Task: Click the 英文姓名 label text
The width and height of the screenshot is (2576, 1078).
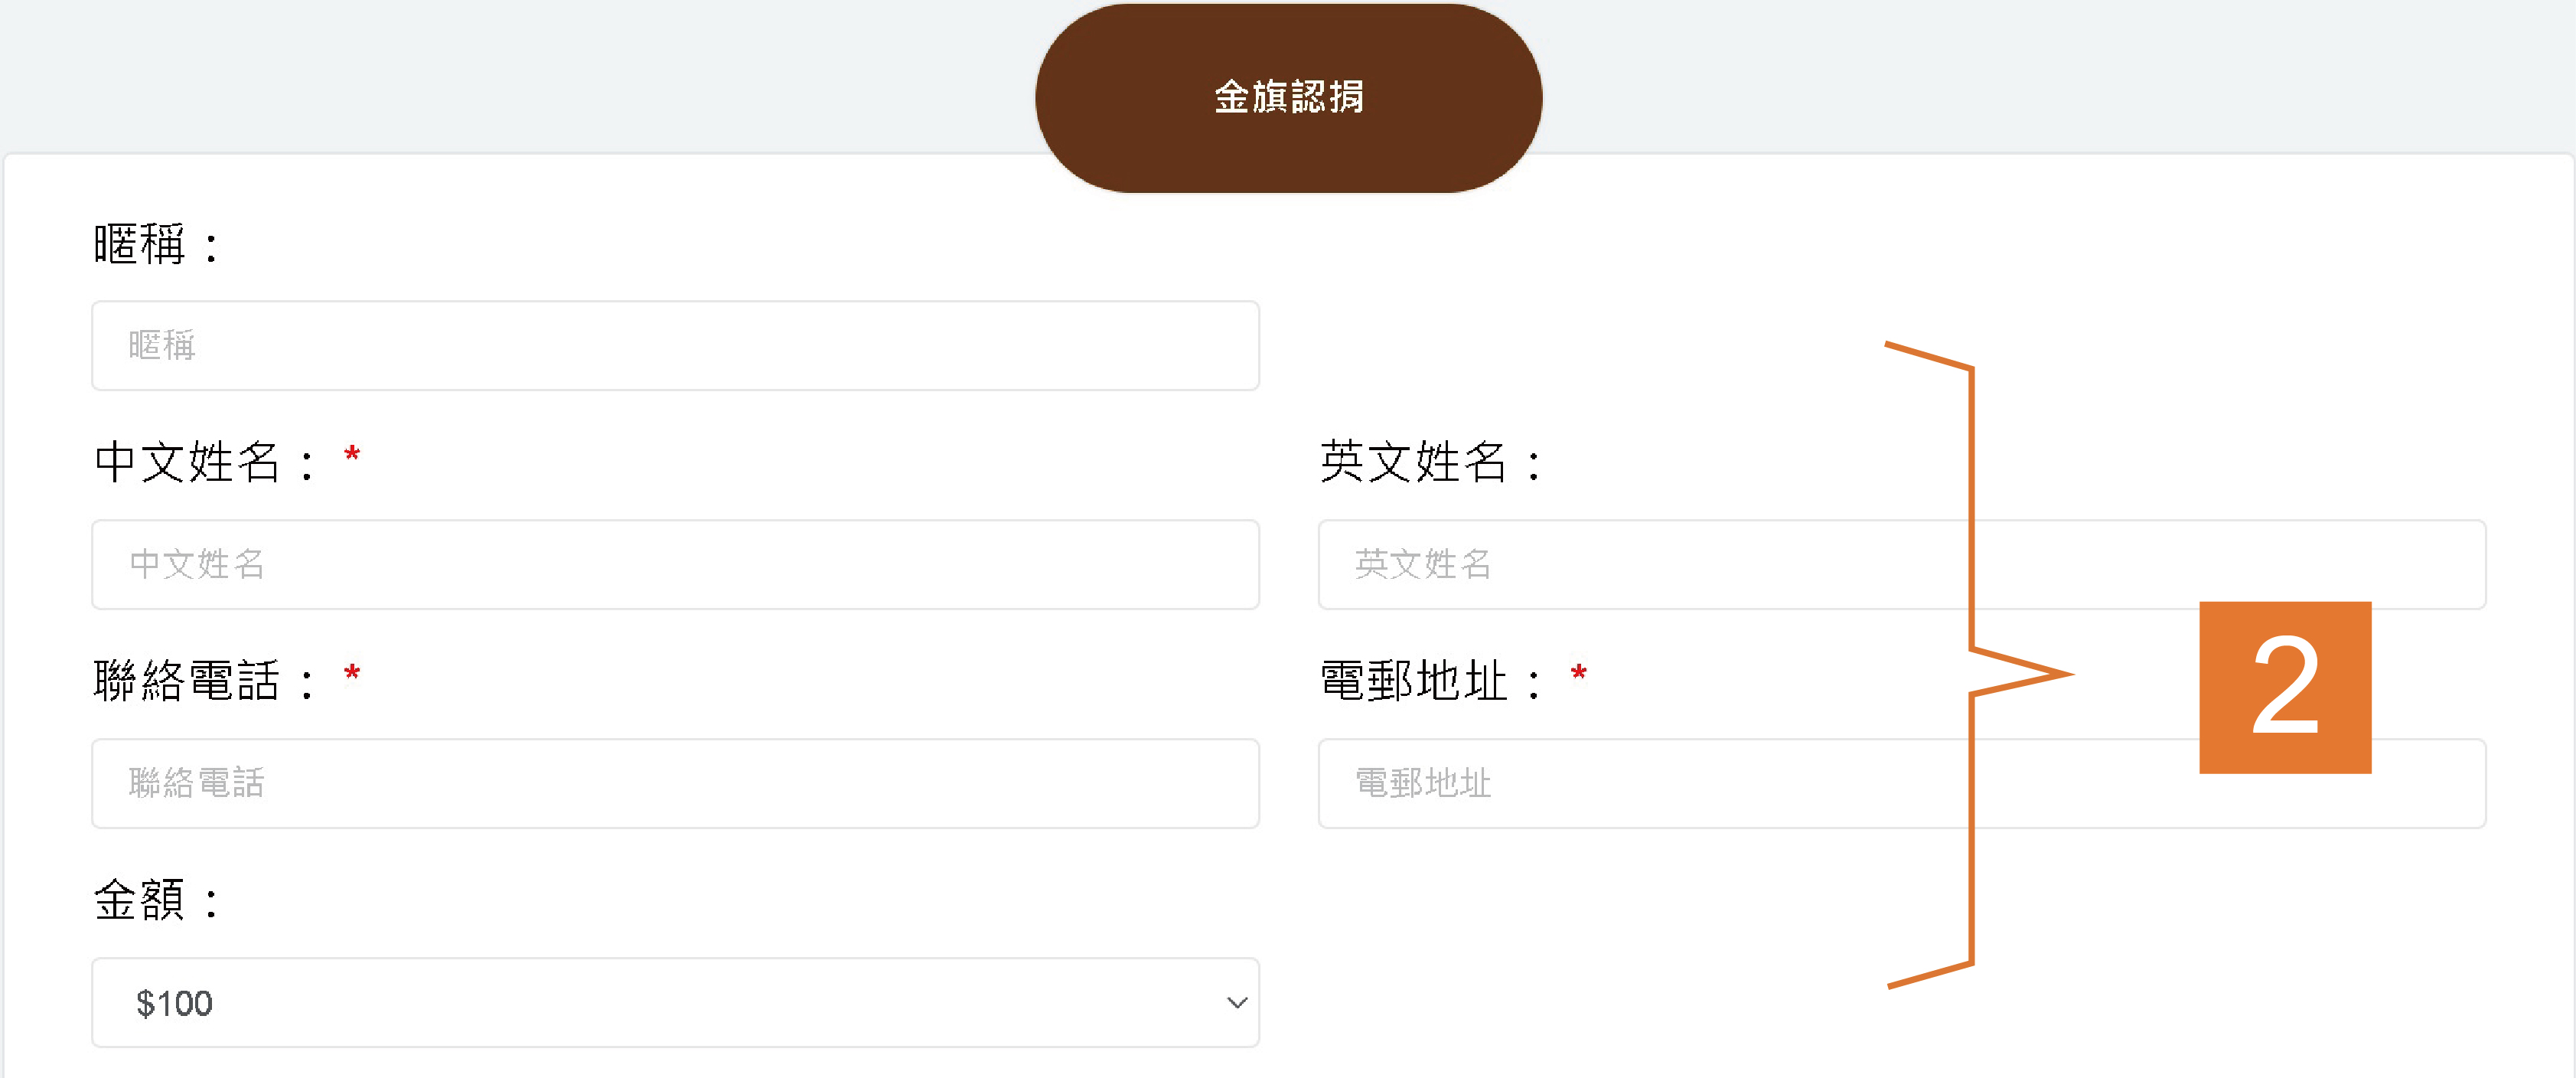Action: click(1413, 462)
